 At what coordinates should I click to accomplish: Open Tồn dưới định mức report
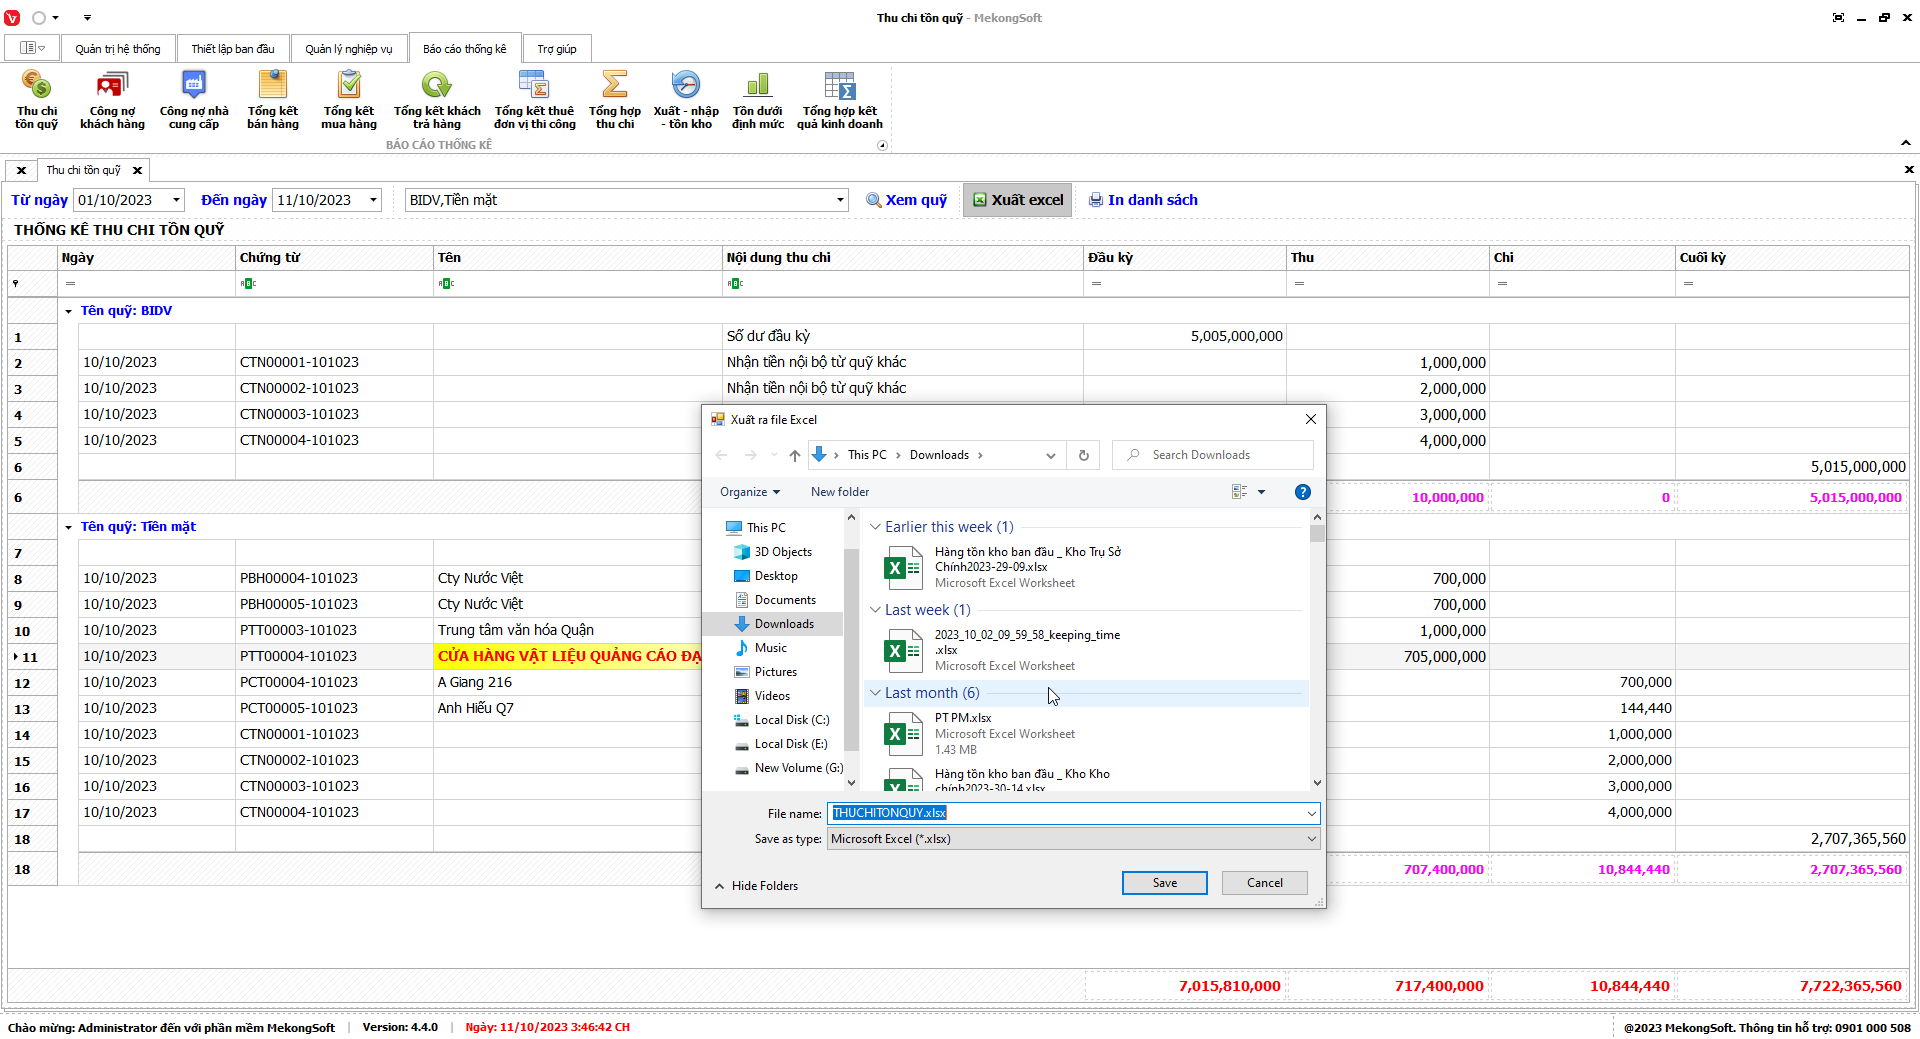pyautogui.click(x=757, y=99)
